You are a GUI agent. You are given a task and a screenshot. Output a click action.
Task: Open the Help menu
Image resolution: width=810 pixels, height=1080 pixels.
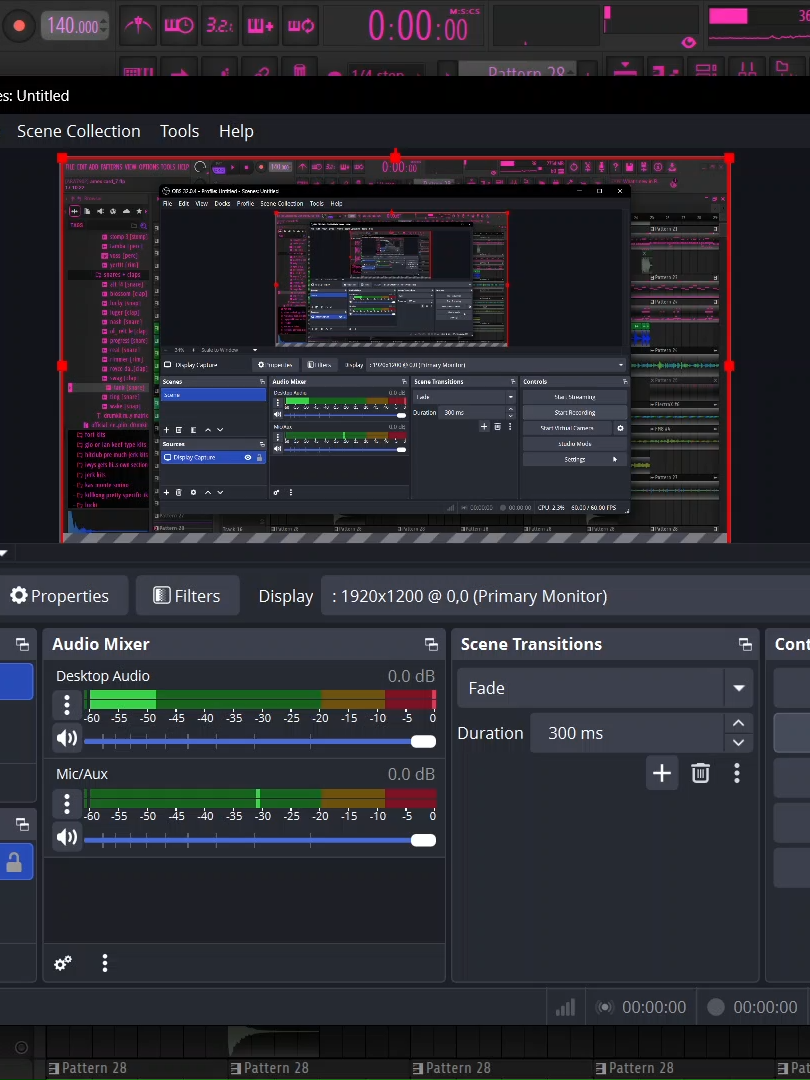pos(236,131)
